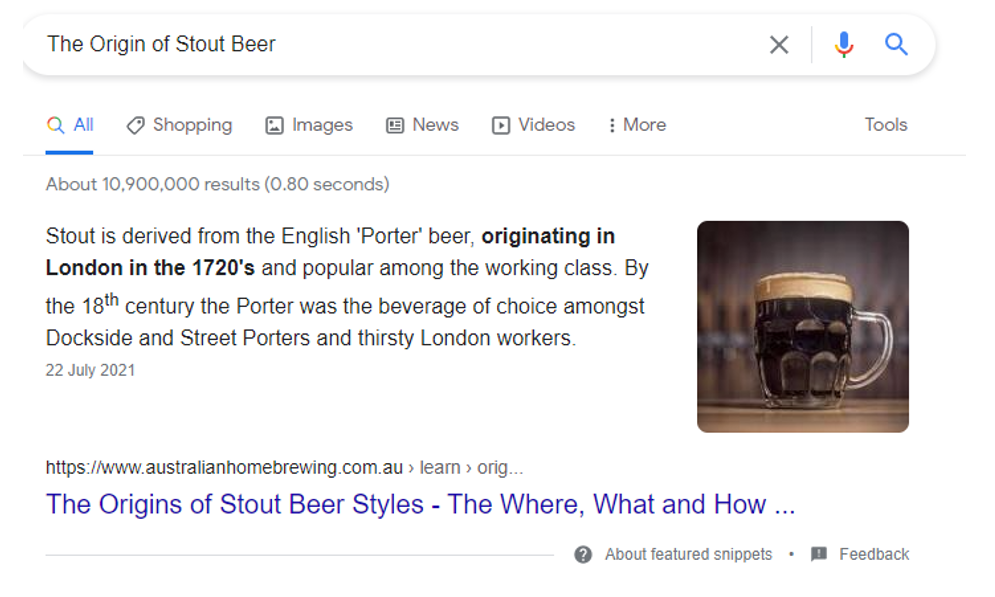Viewport: 995px width, 597px height.
Task: Select the All results tab
Action: pyautogui.click(x=70, y=125)
